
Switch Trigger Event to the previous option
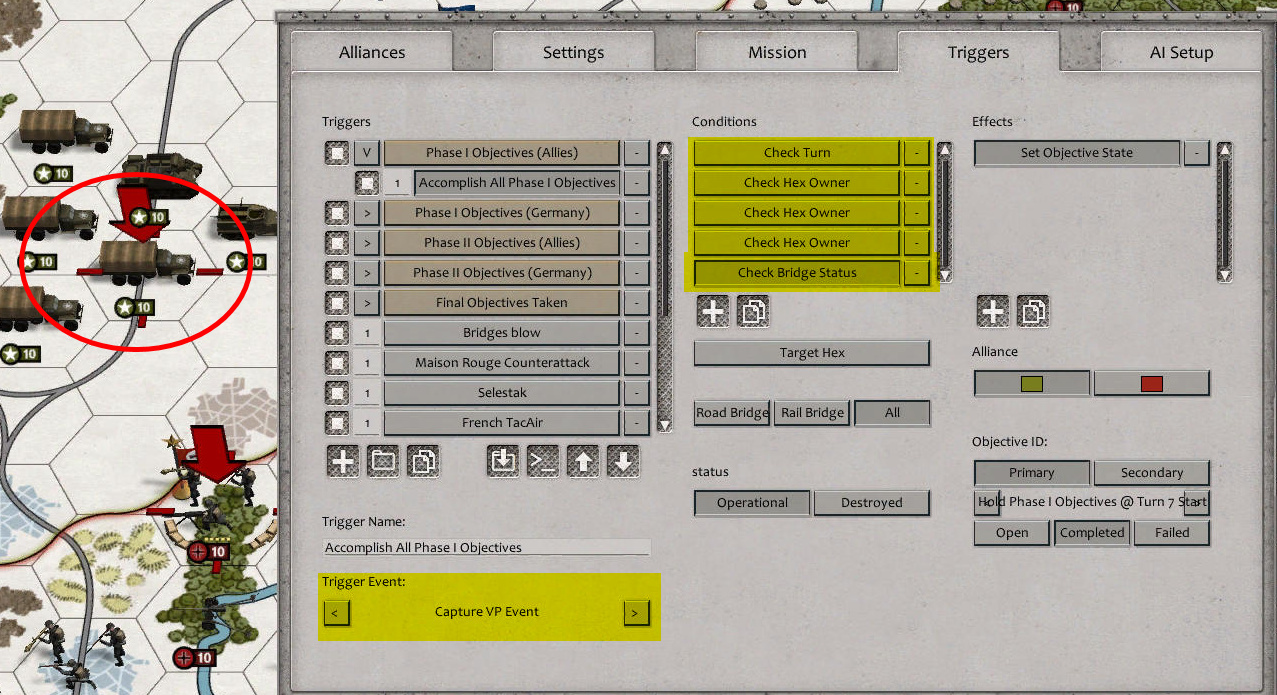tap(337, 612)
